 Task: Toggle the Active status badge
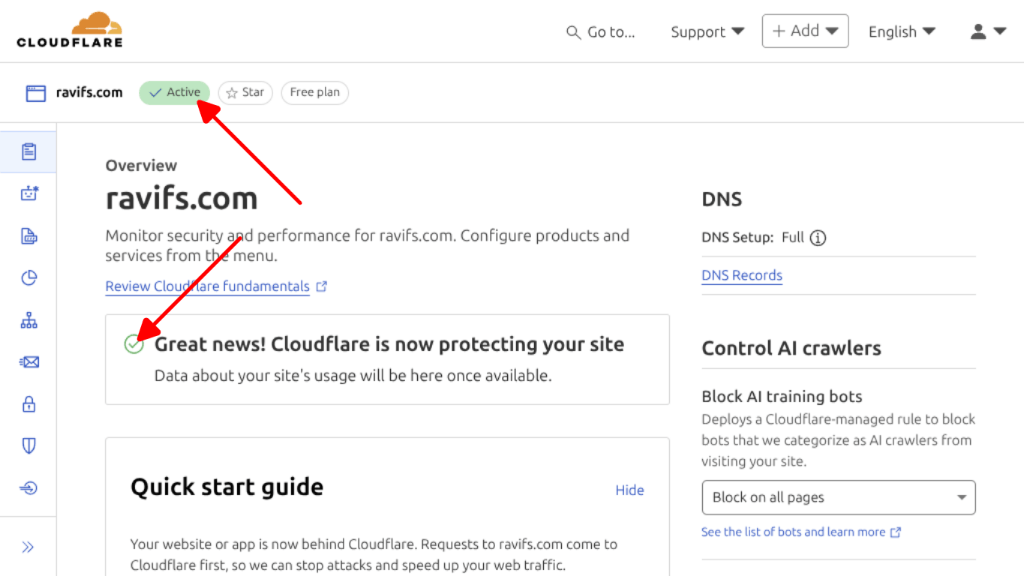174,92
